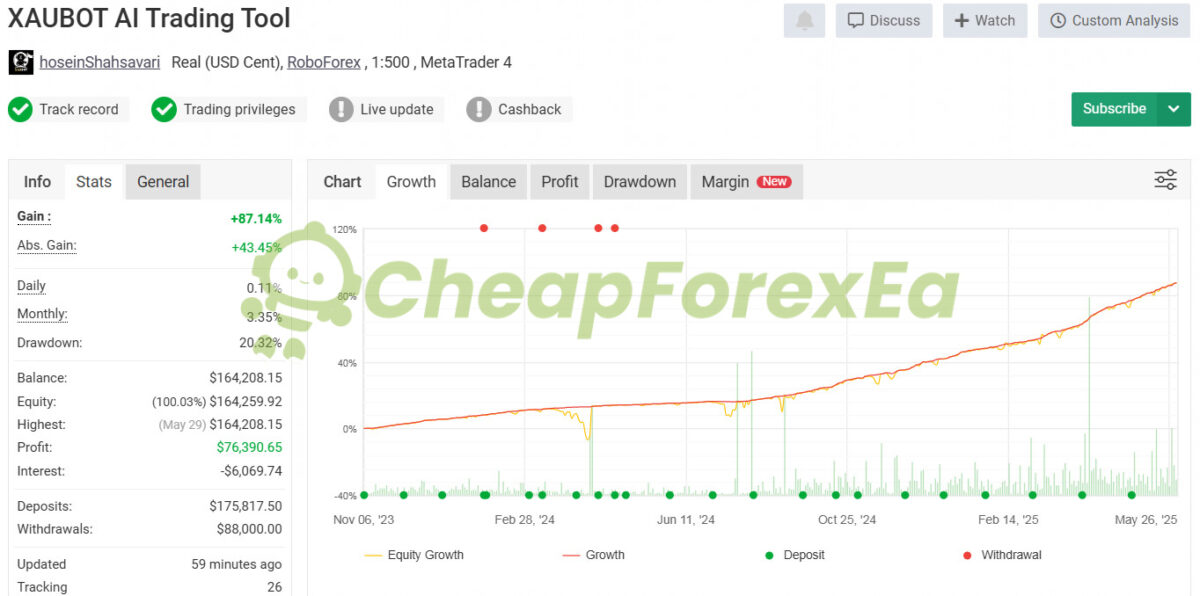Click the Daily label
The width and height of the screenshot is (1200, 596).
(x=32, y=286)
